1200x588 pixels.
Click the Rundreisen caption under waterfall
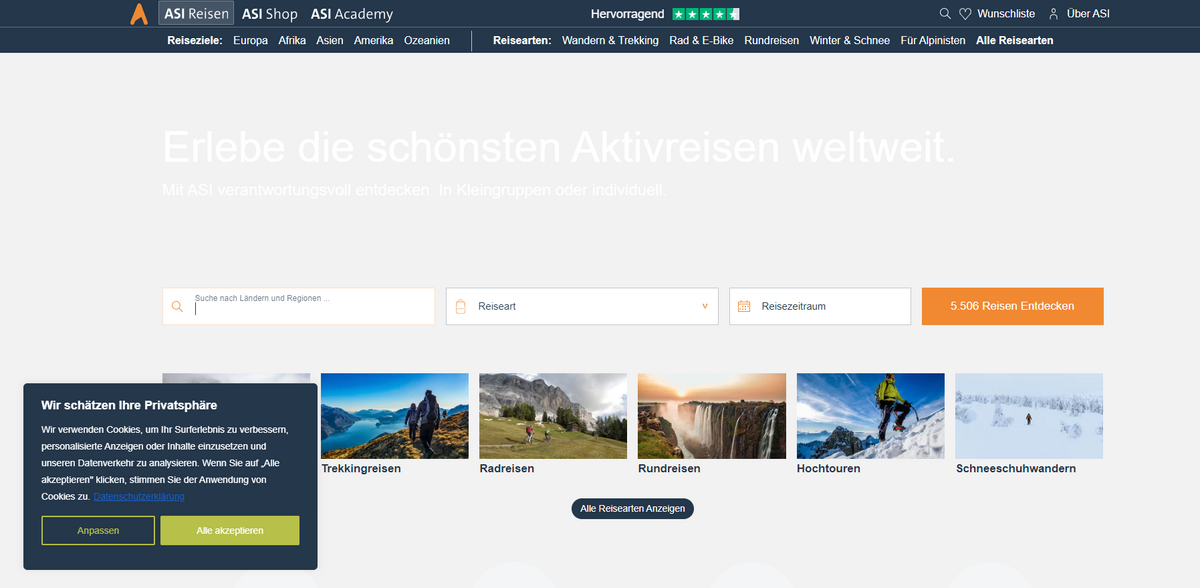pos(669,468)
